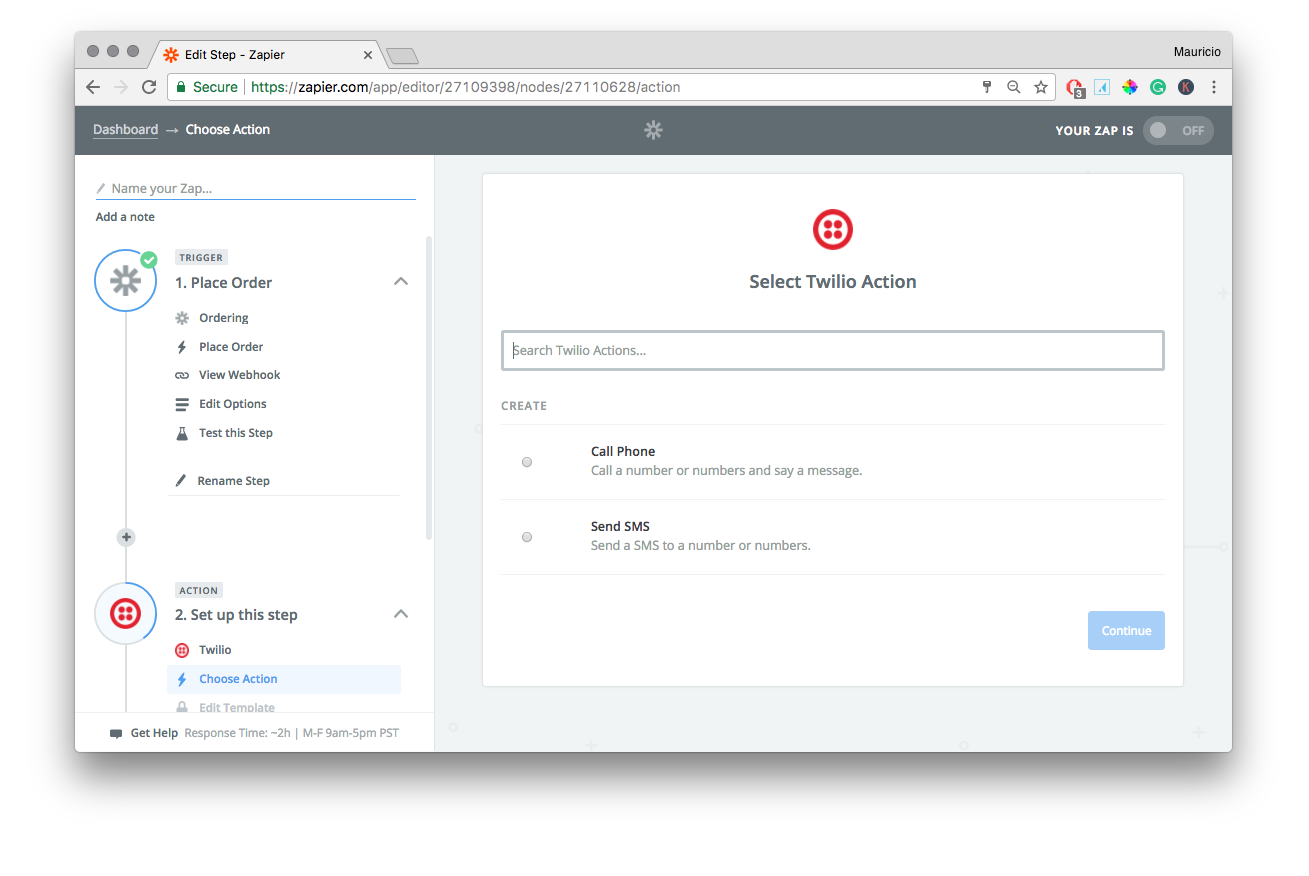Focus the Search Twilio Actions field

pyautogui.click(x=833, y=351)
